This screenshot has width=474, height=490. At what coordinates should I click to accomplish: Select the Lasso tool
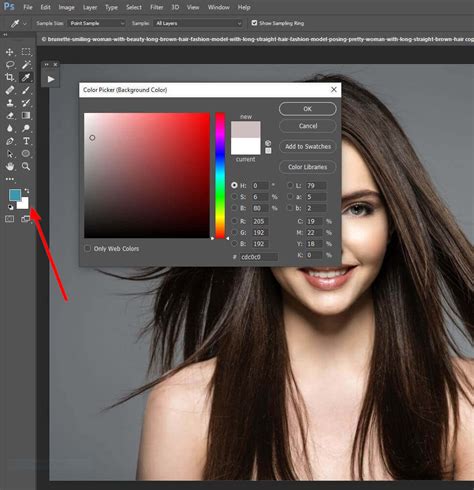point(10,65)
